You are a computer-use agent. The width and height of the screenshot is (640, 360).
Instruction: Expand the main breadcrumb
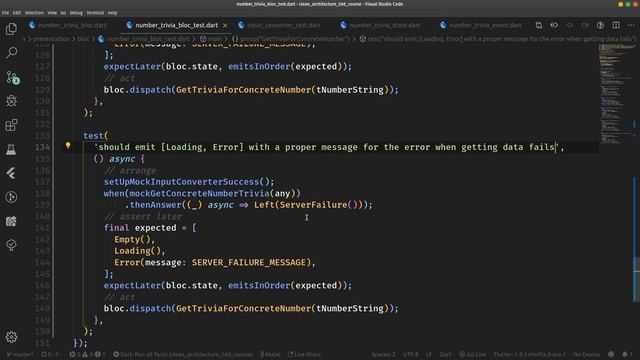(x=211, y=39)
